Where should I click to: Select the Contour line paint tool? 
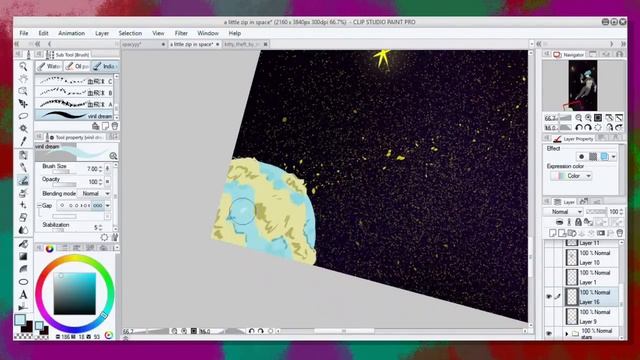(x=23, y=269)
